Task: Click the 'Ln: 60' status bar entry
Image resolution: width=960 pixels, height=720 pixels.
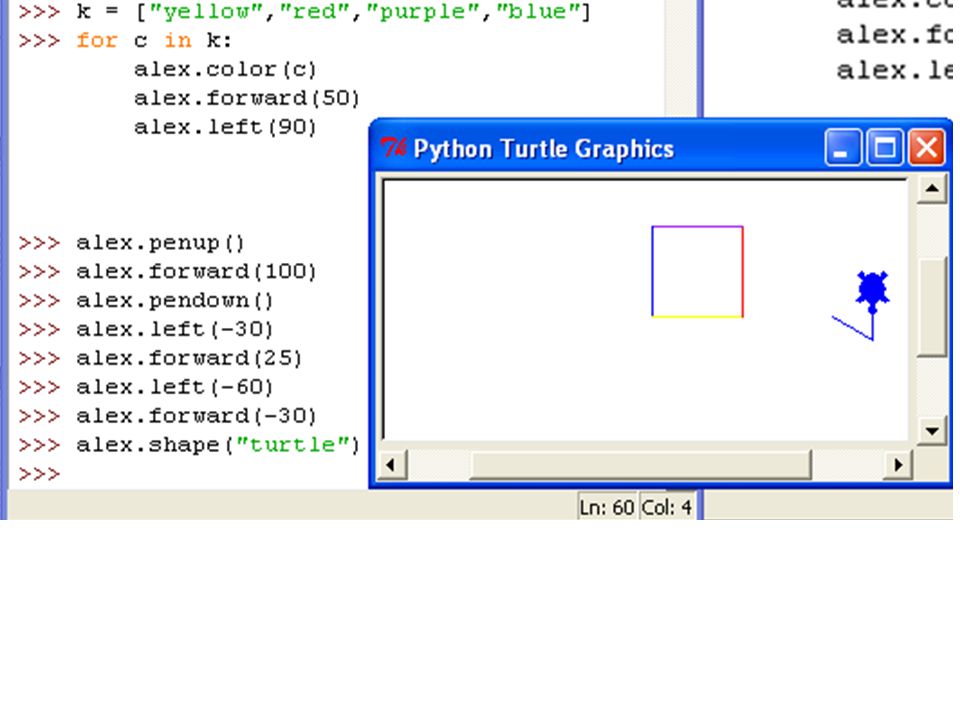Action: pyautogui.click(x=607, y=508)
